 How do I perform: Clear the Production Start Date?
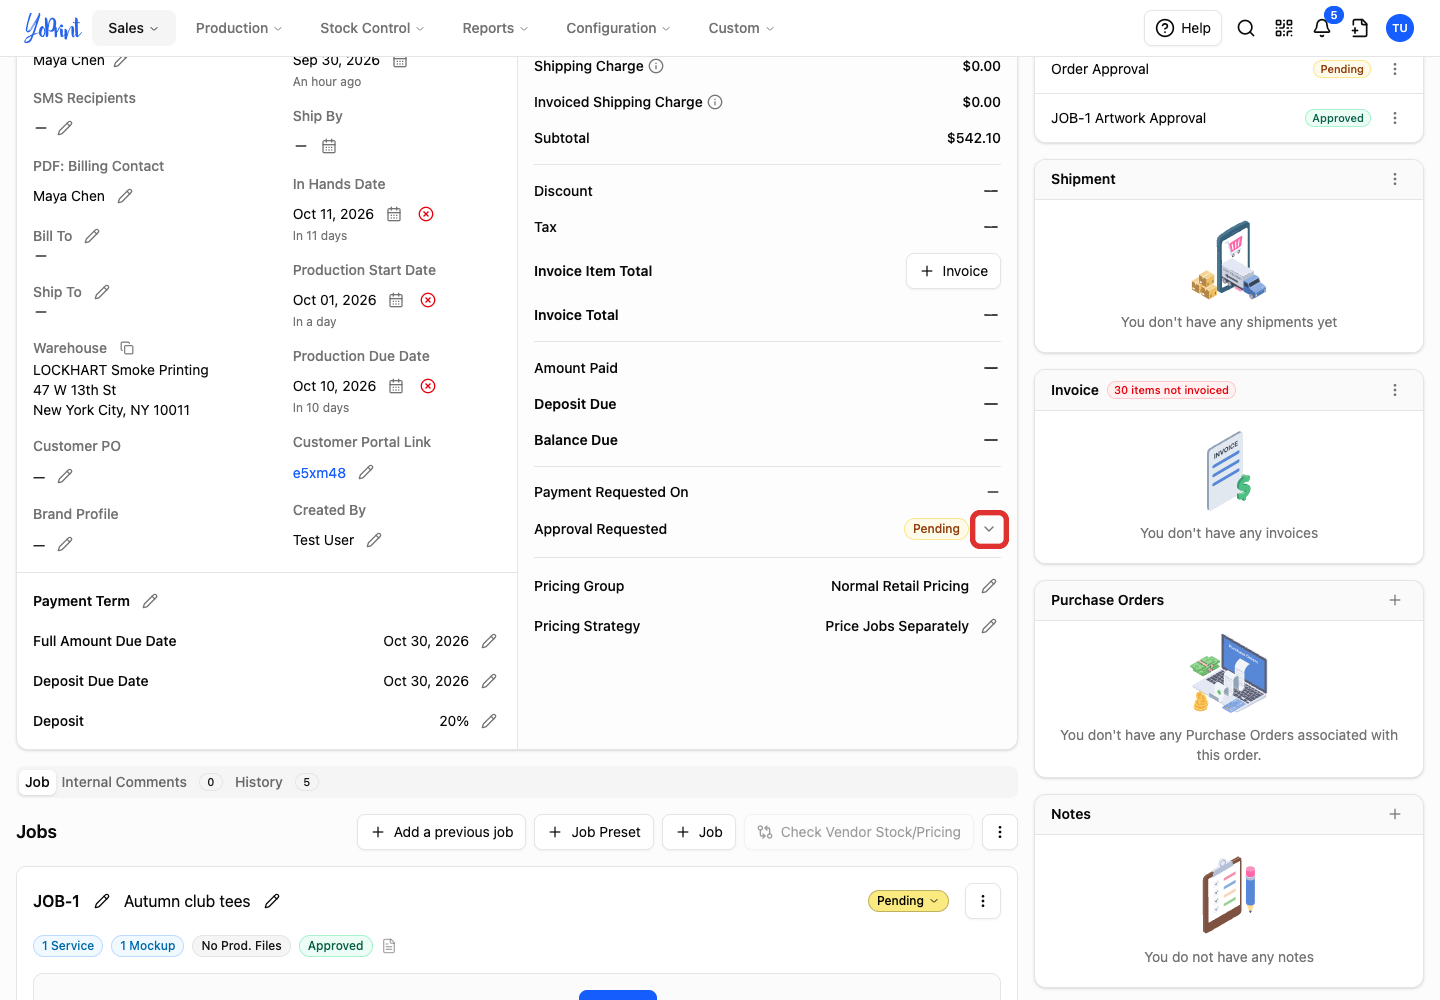click(428, 300)
